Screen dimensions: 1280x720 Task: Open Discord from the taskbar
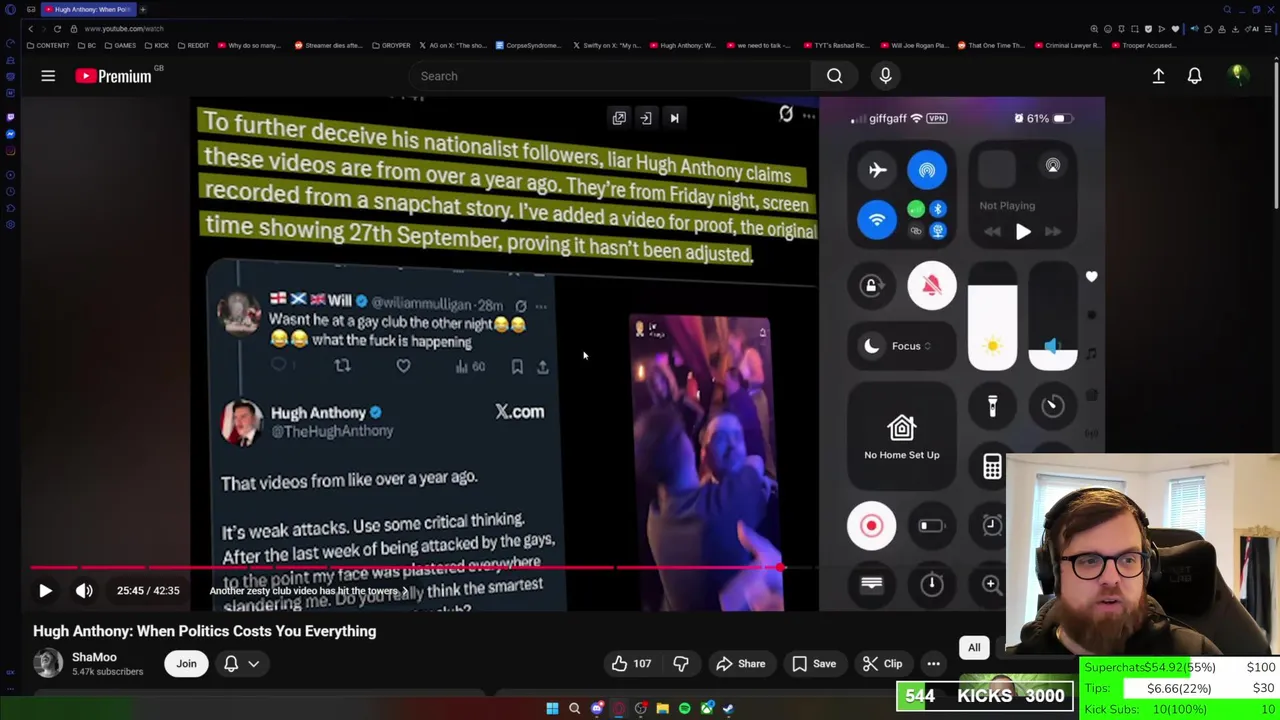pyautogui.click(x=597, y=708)
